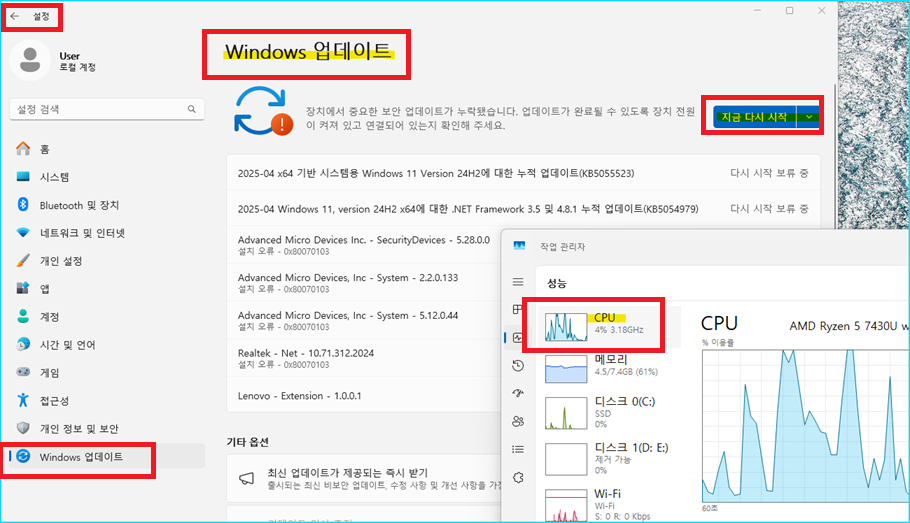The image size is (910, 523).
Task: Open the Task Manager App history icon
Action: [x=518, y=365]
